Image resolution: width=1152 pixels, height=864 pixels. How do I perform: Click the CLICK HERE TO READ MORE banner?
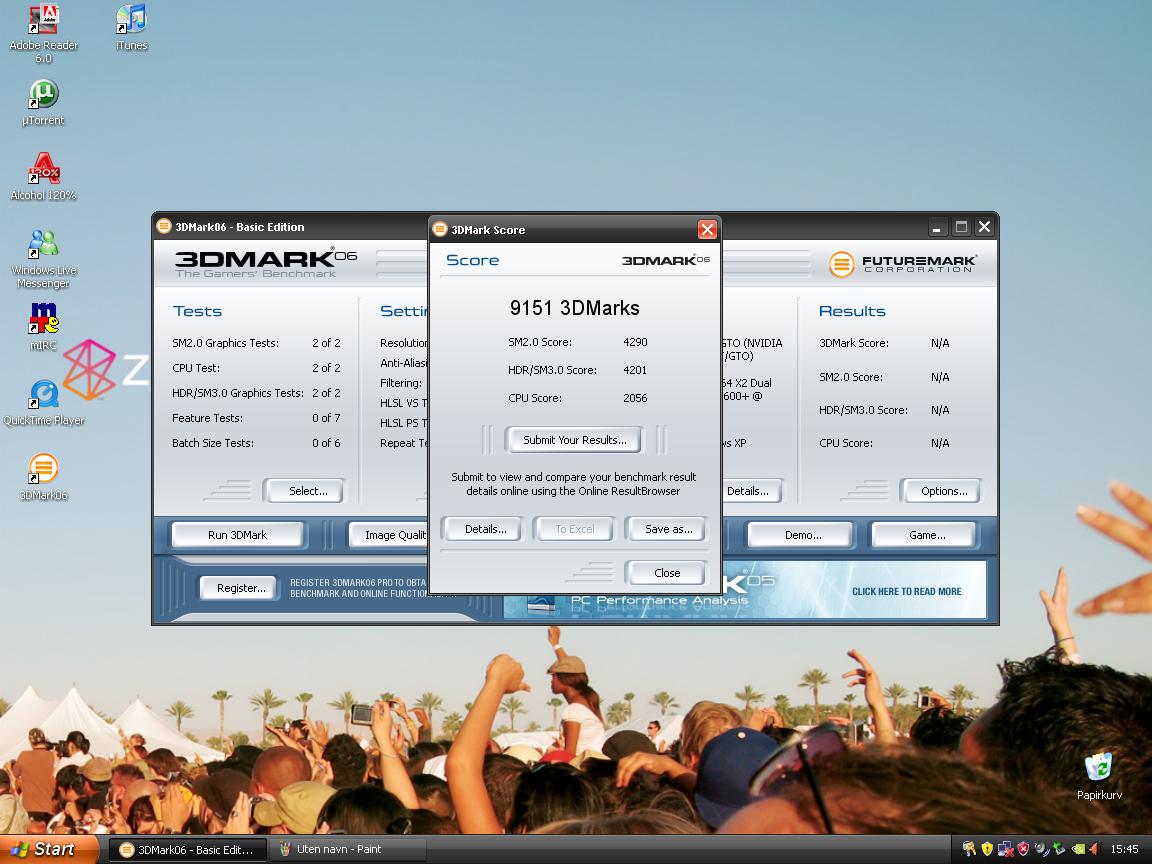906,591
